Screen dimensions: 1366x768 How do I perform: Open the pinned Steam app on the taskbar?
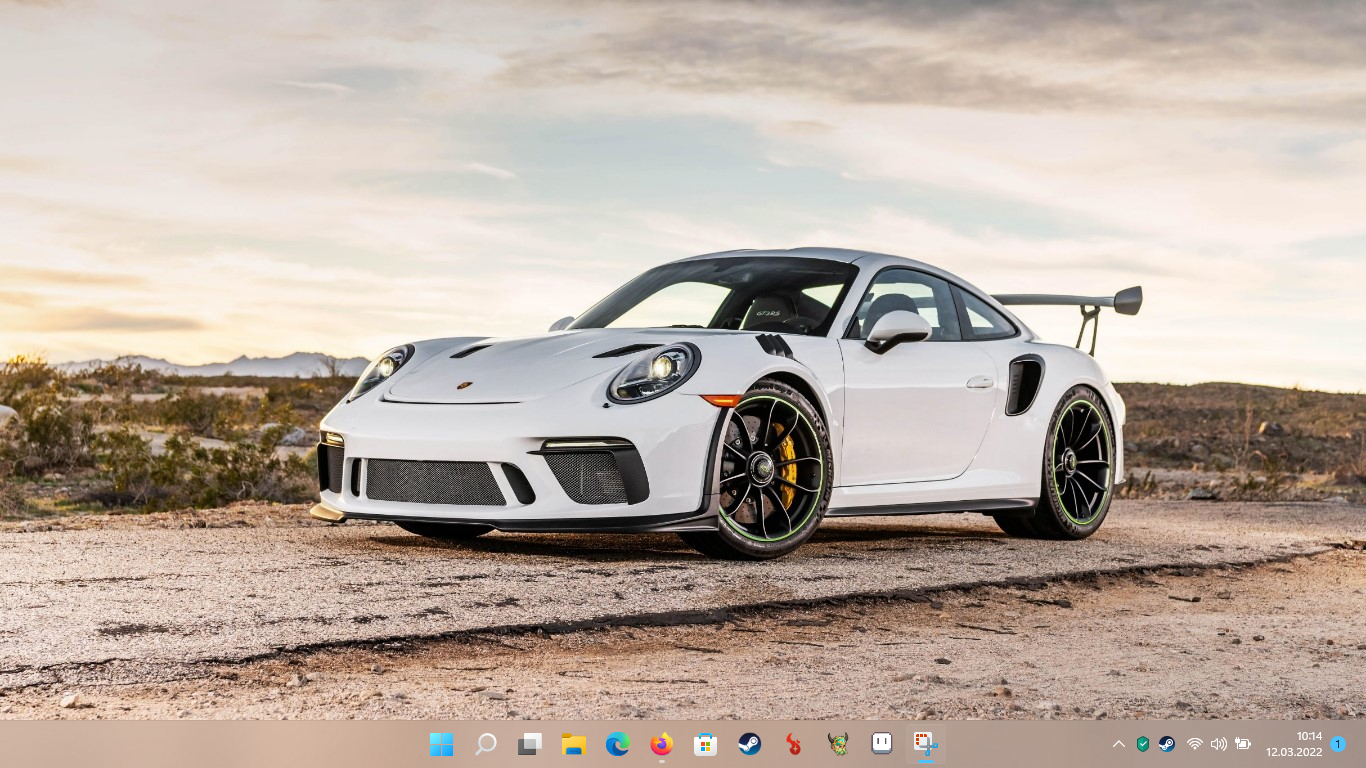point(749,744)
